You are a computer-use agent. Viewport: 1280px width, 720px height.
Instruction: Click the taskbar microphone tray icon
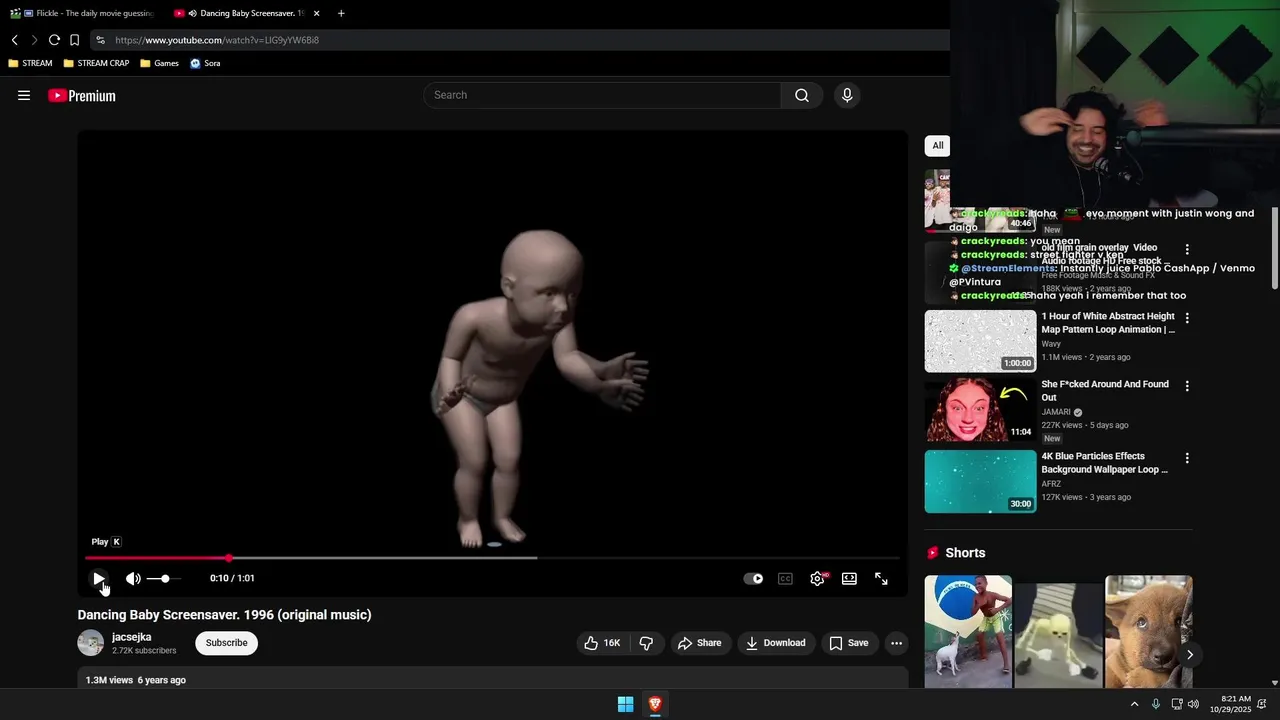click(x=1156, y=704)
